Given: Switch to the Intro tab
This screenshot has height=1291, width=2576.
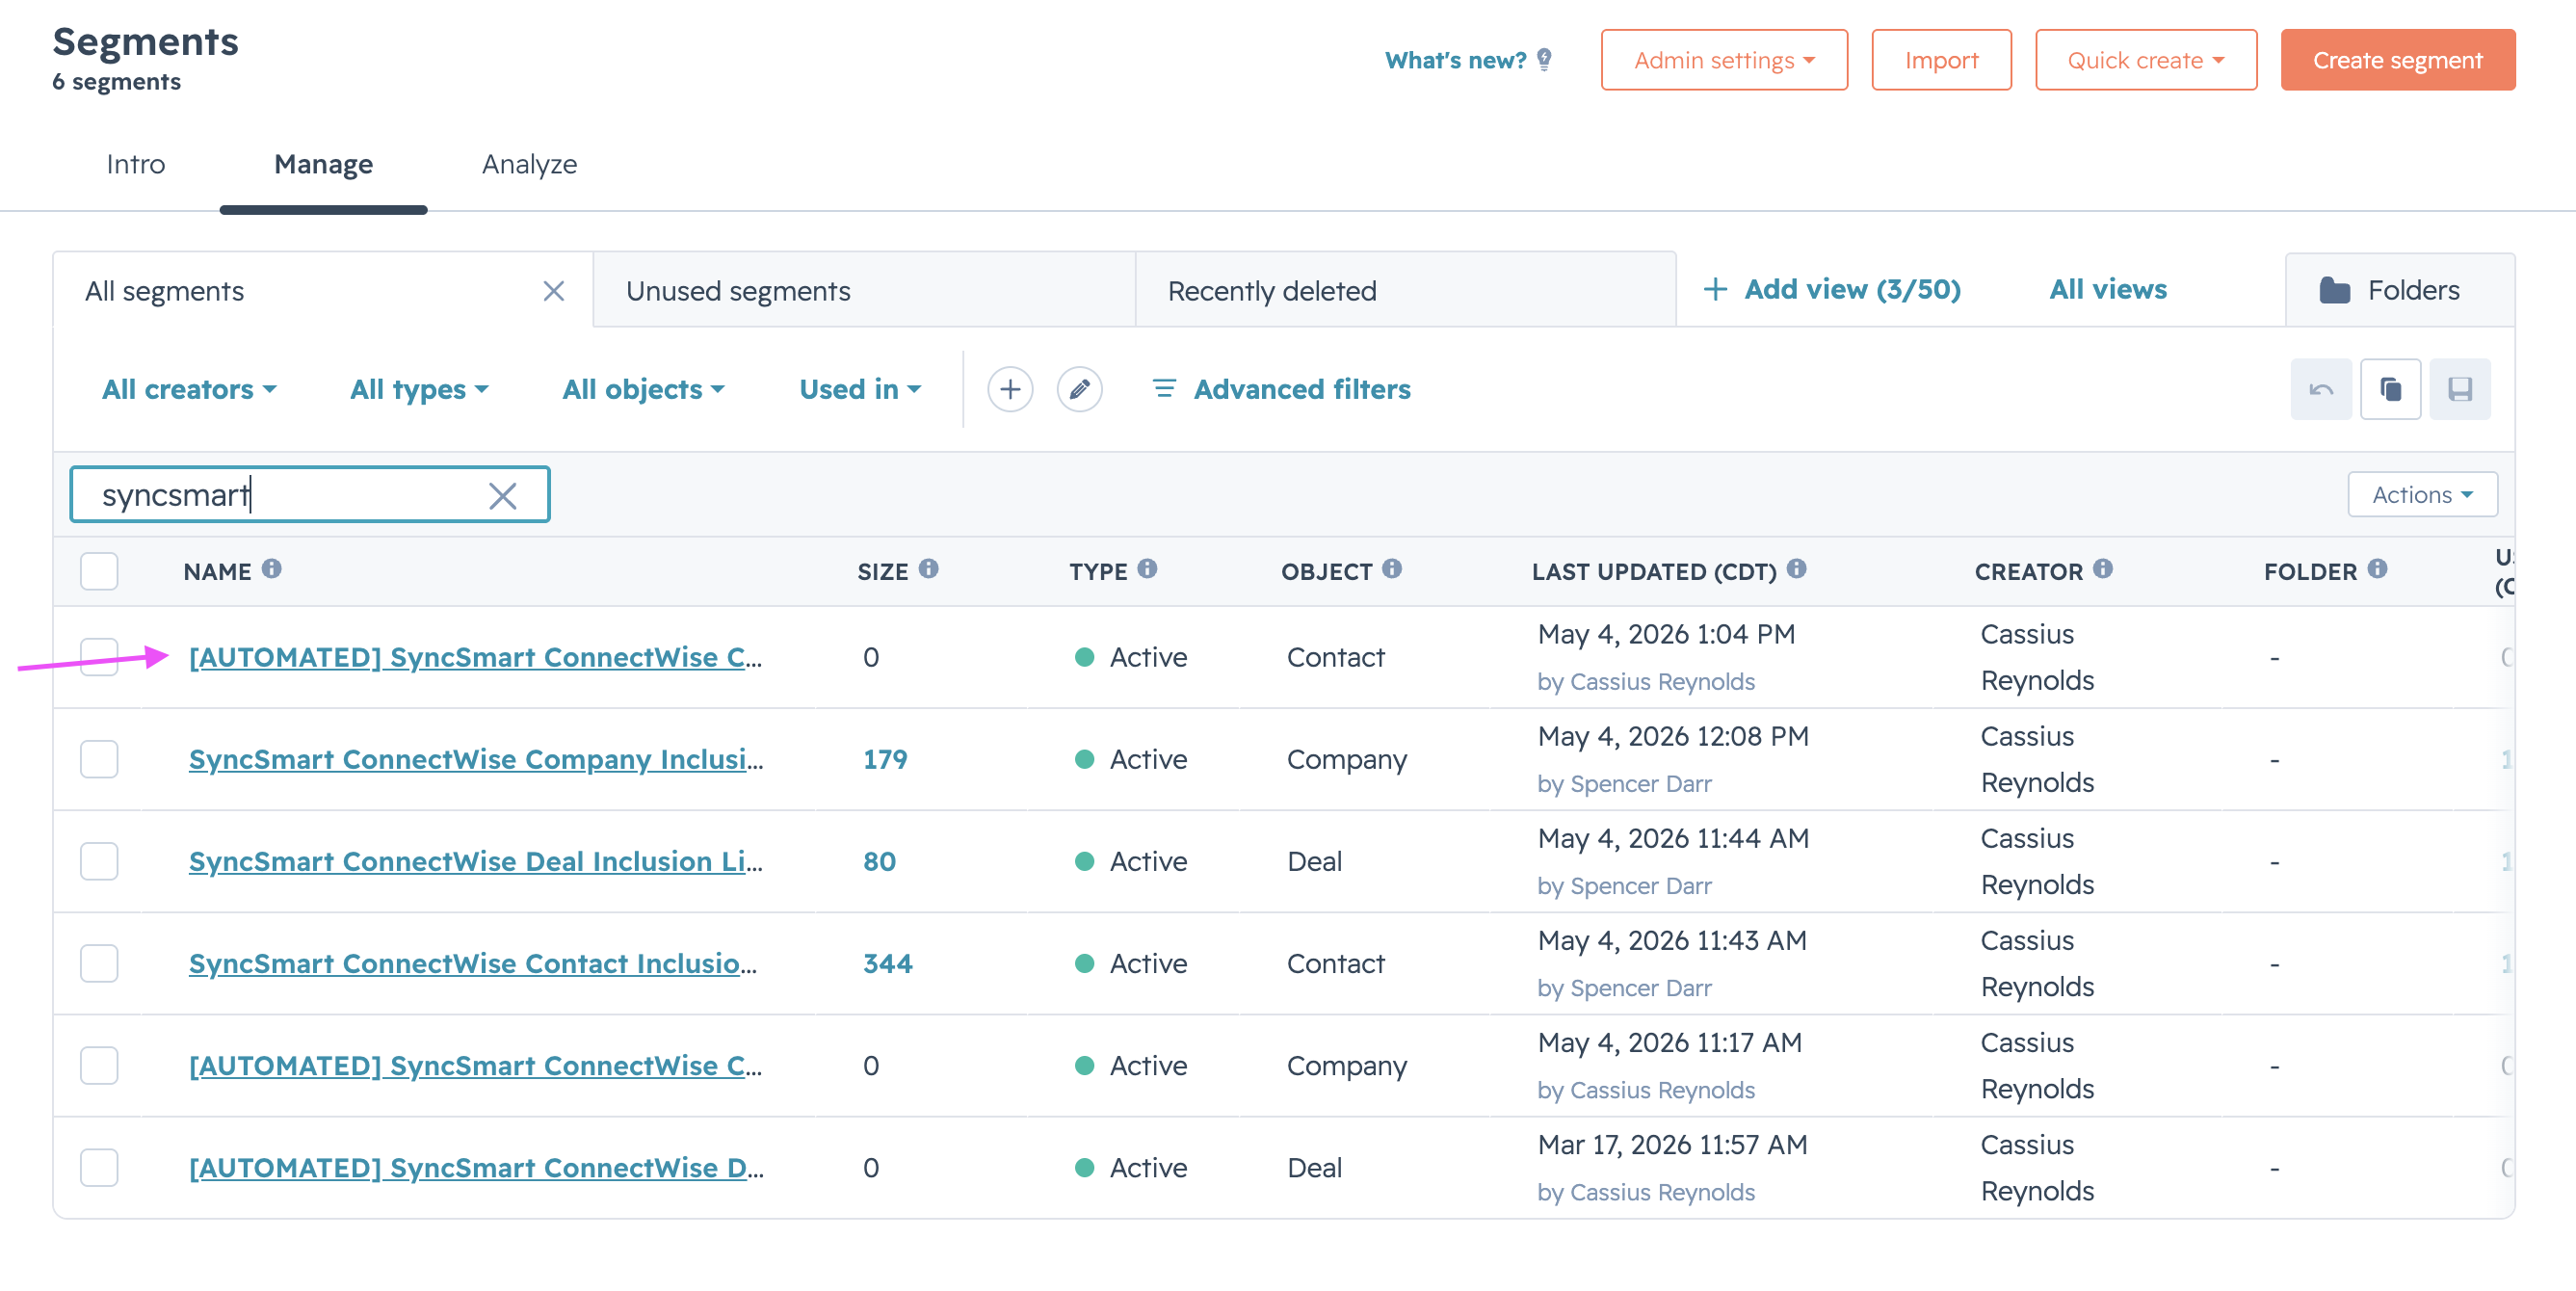Looking at the screenshot, I should pos(136,164).
